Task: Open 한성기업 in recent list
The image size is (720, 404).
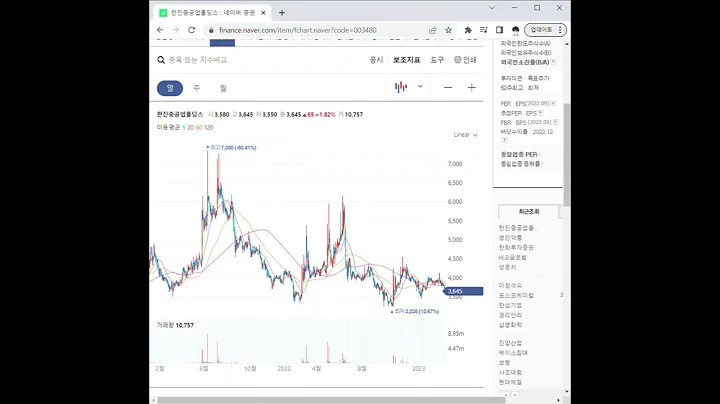Action: 511,305
